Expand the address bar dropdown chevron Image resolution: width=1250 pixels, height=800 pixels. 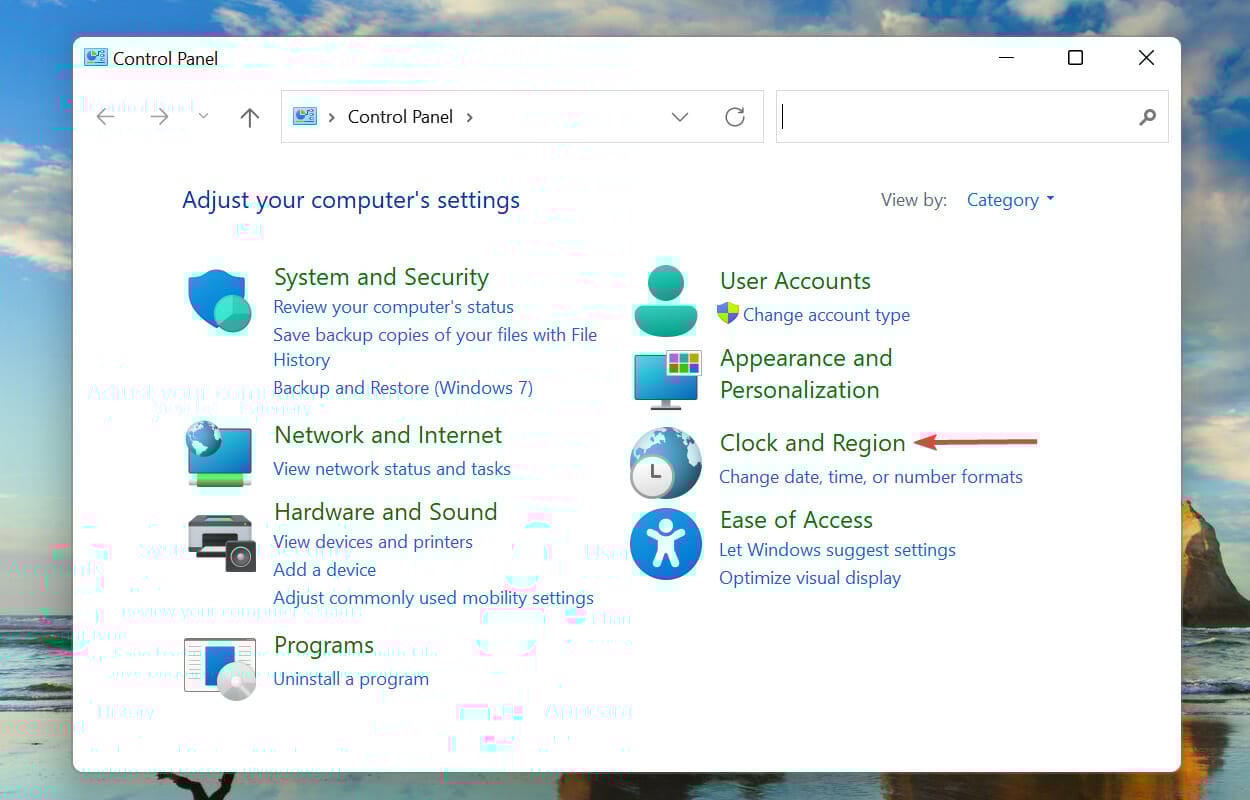(x=680, y=117)
